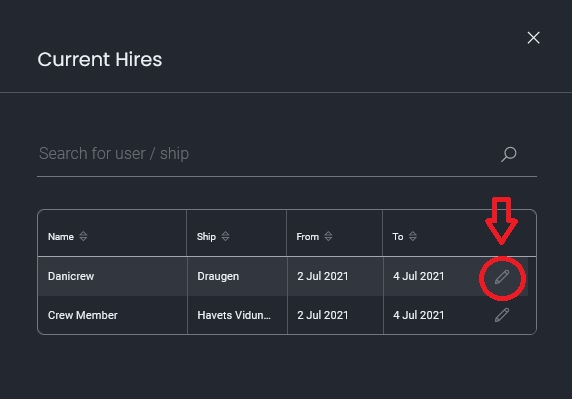The height and width of the screenshot is (399, 572).
Task: Sort the table by From date
Action: [x=328, y=236]
